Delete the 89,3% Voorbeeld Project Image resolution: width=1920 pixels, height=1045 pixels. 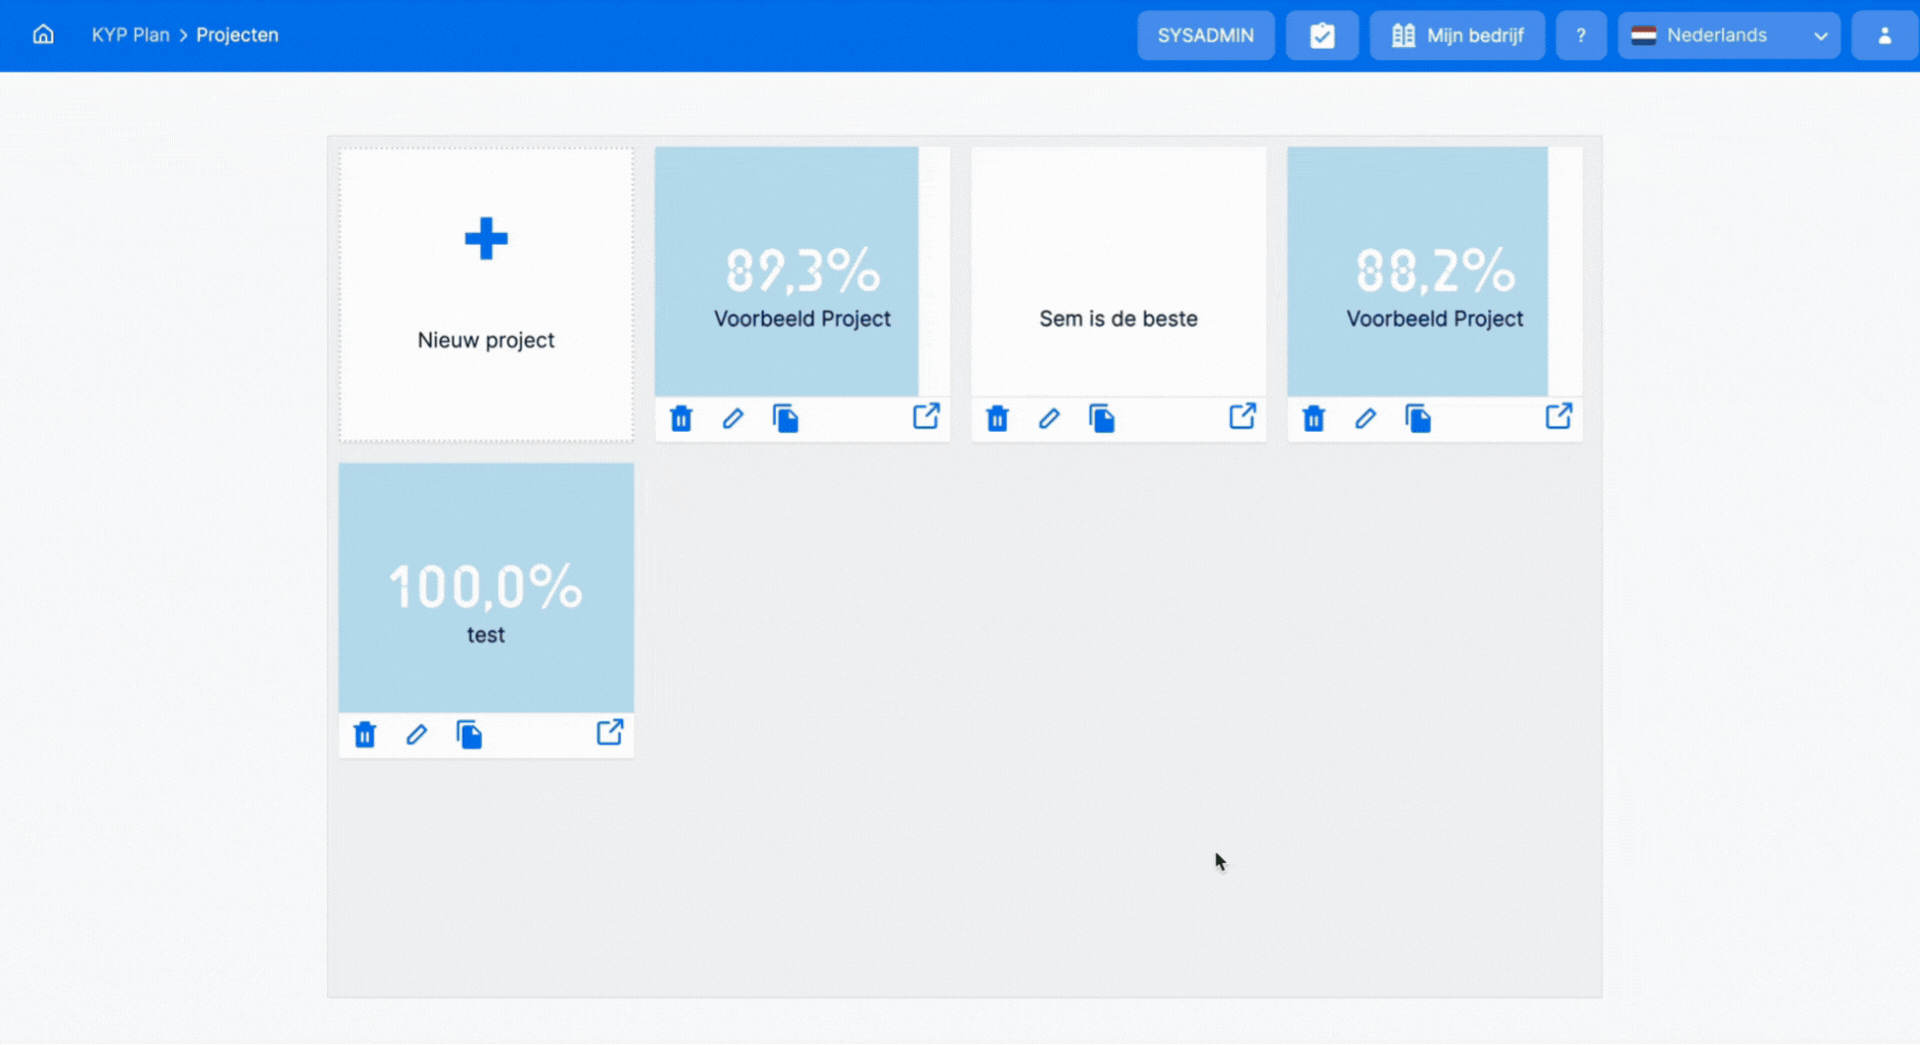(x=681, y=419)
